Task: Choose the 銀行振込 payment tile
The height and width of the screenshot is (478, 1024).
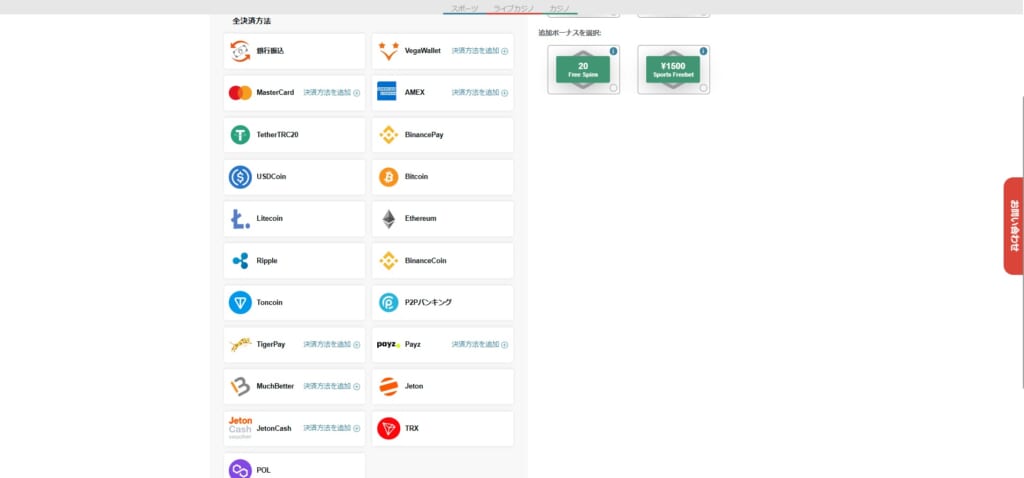Action: click(x=294, y=51)
